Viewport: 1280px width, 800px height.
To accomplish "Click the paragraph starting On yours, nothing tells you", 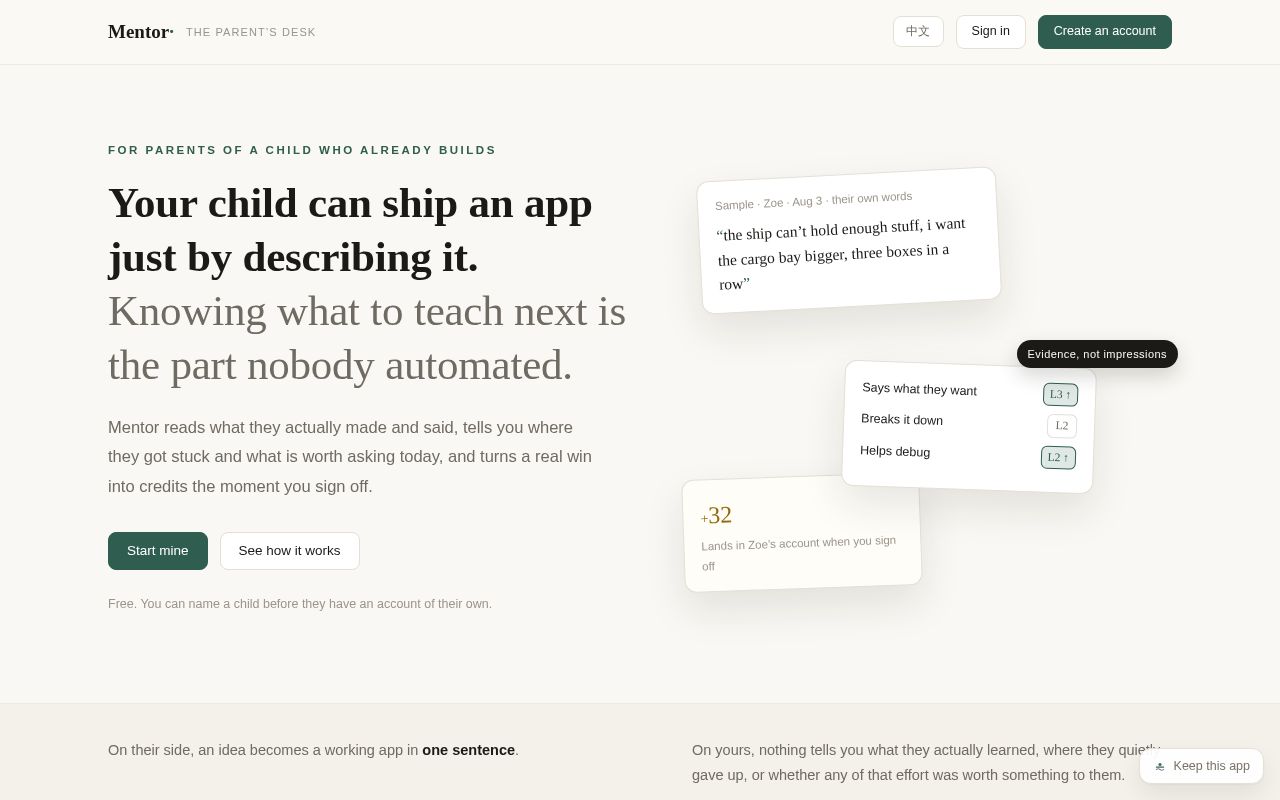I will (926, 762).
